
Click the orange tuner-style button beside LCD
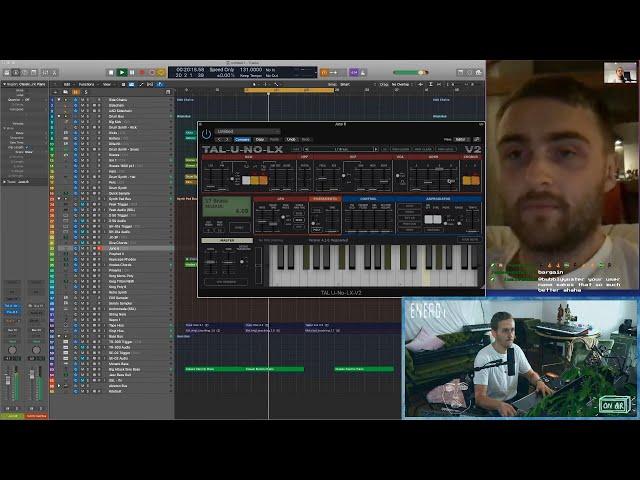click(x=324, y=72)
